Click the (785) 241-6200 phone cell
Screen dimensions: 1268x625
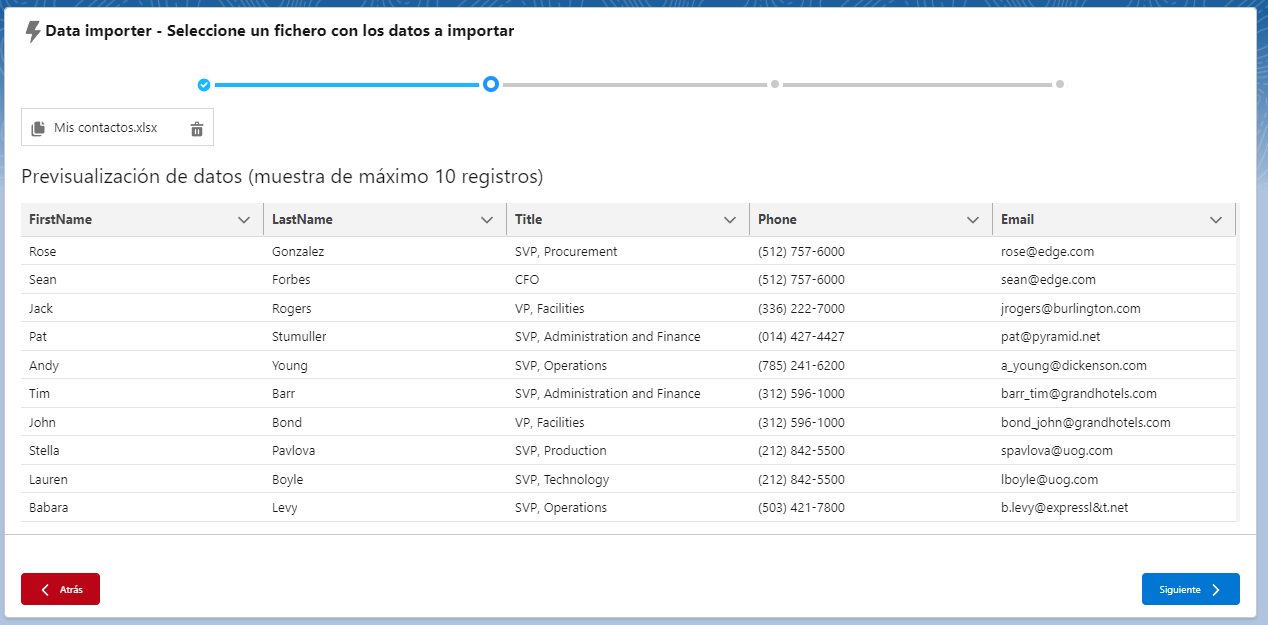point(871,366)
